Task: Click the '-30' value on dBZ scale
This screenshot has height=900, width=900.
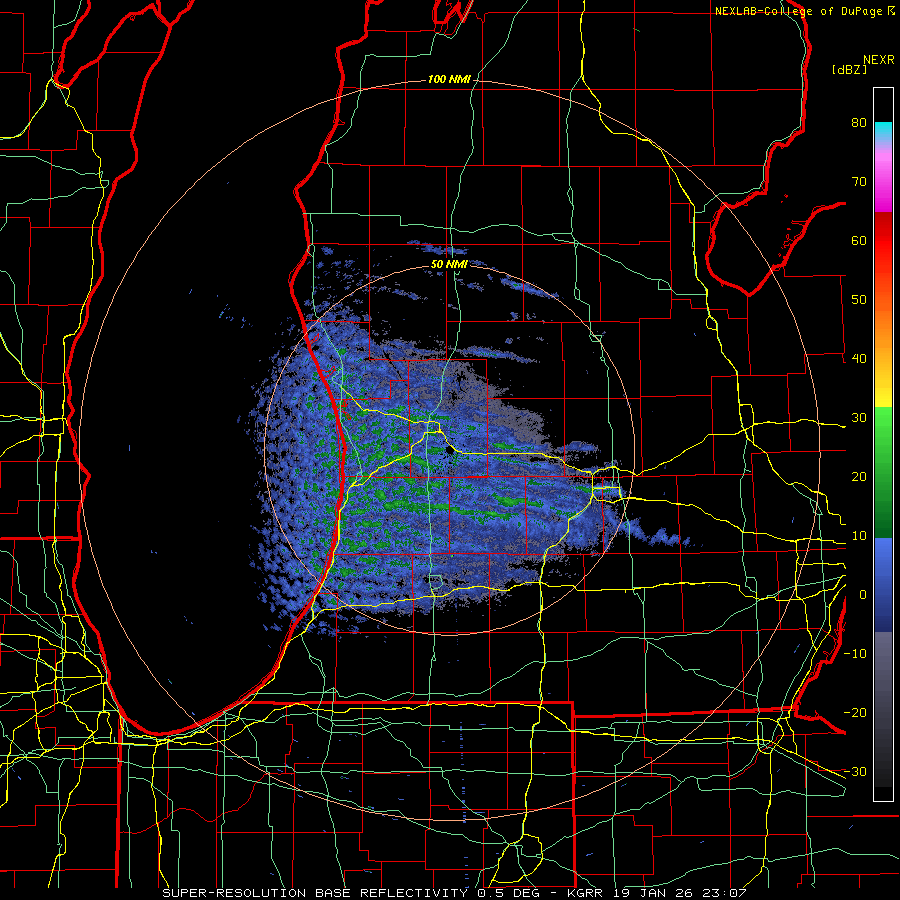Action: click(x=855, y=771)
